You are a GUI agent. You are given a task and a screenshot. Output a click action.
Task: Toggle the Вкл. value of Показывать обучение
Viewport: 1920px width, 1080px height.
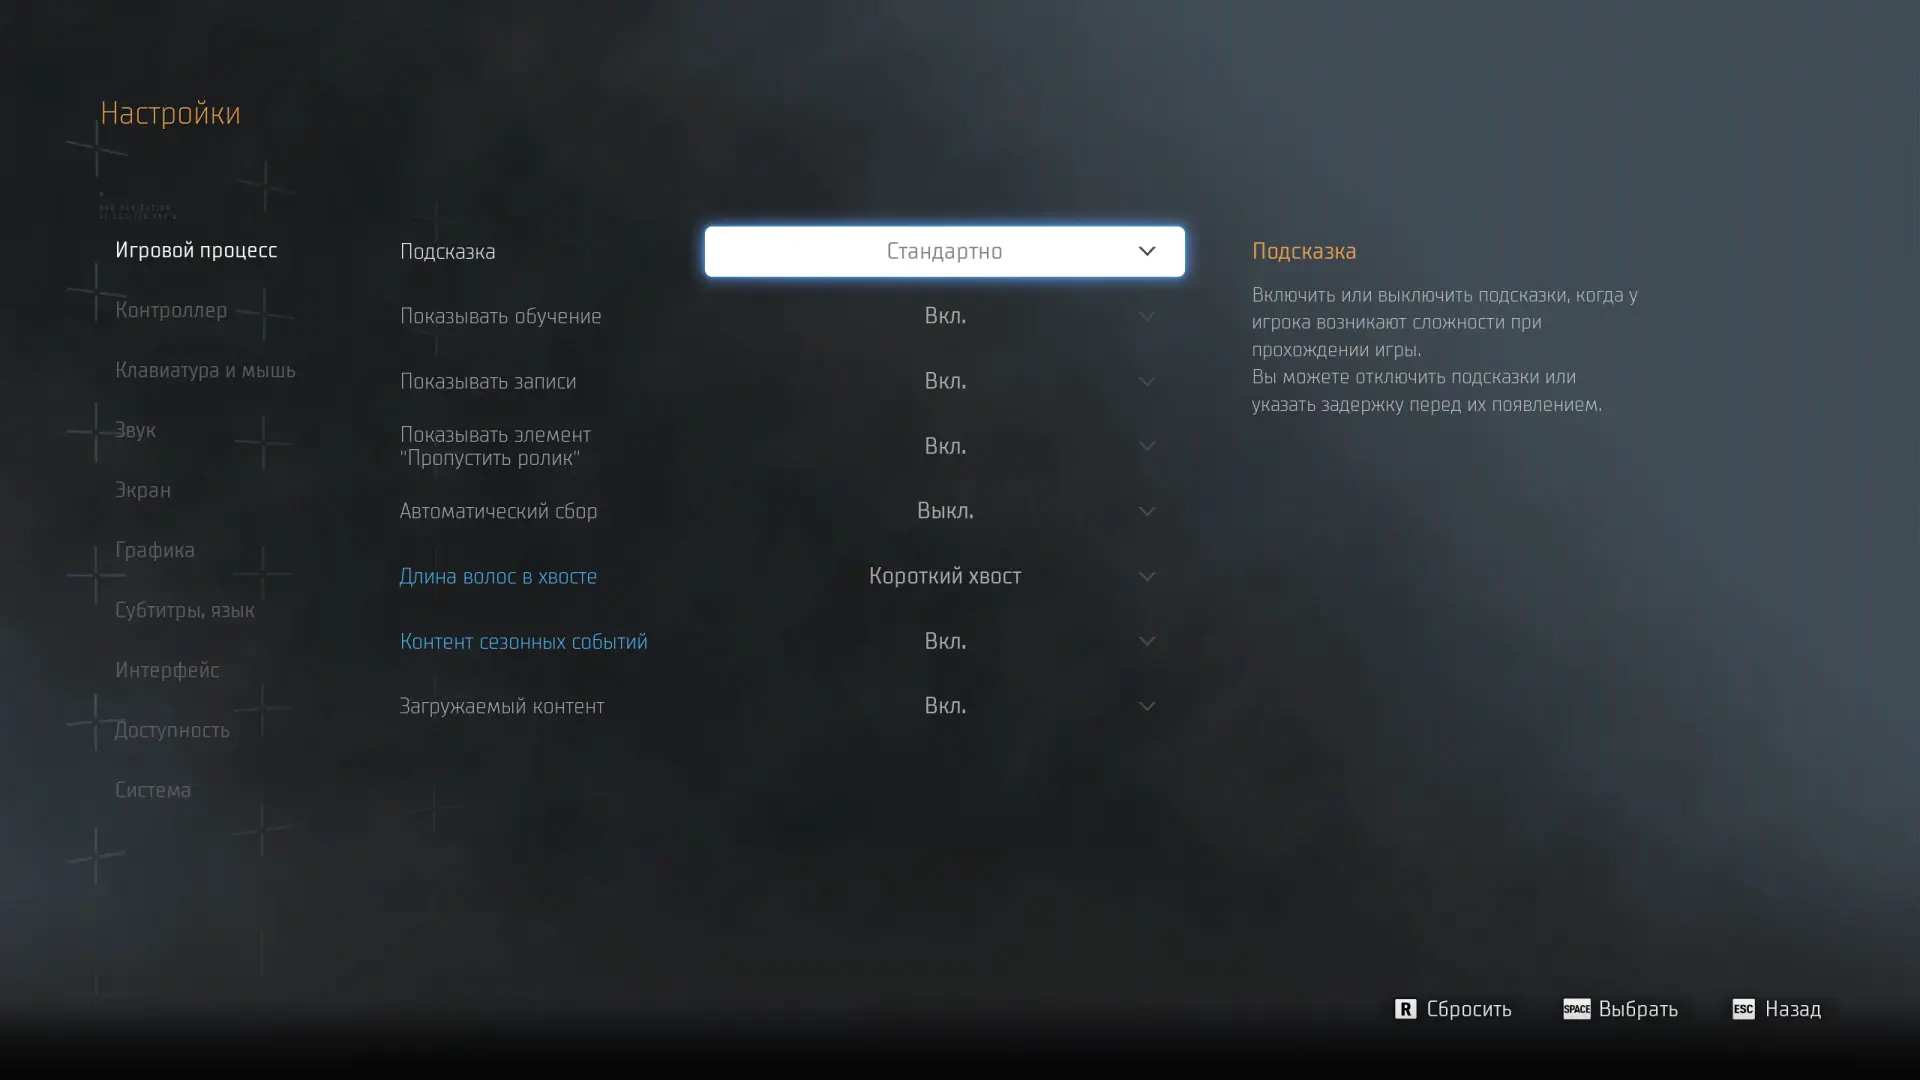pos(945,316)
